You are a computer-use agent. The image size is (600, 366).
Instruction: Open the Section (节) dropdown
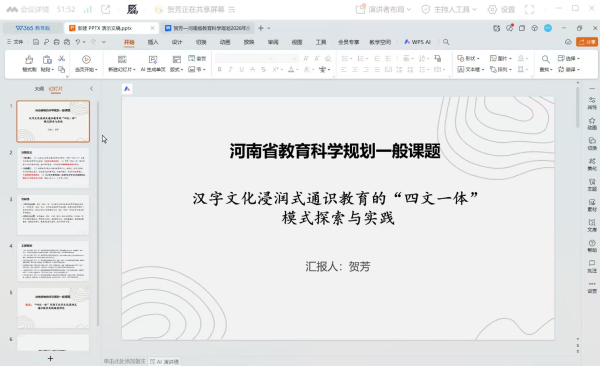click(197, 69)
